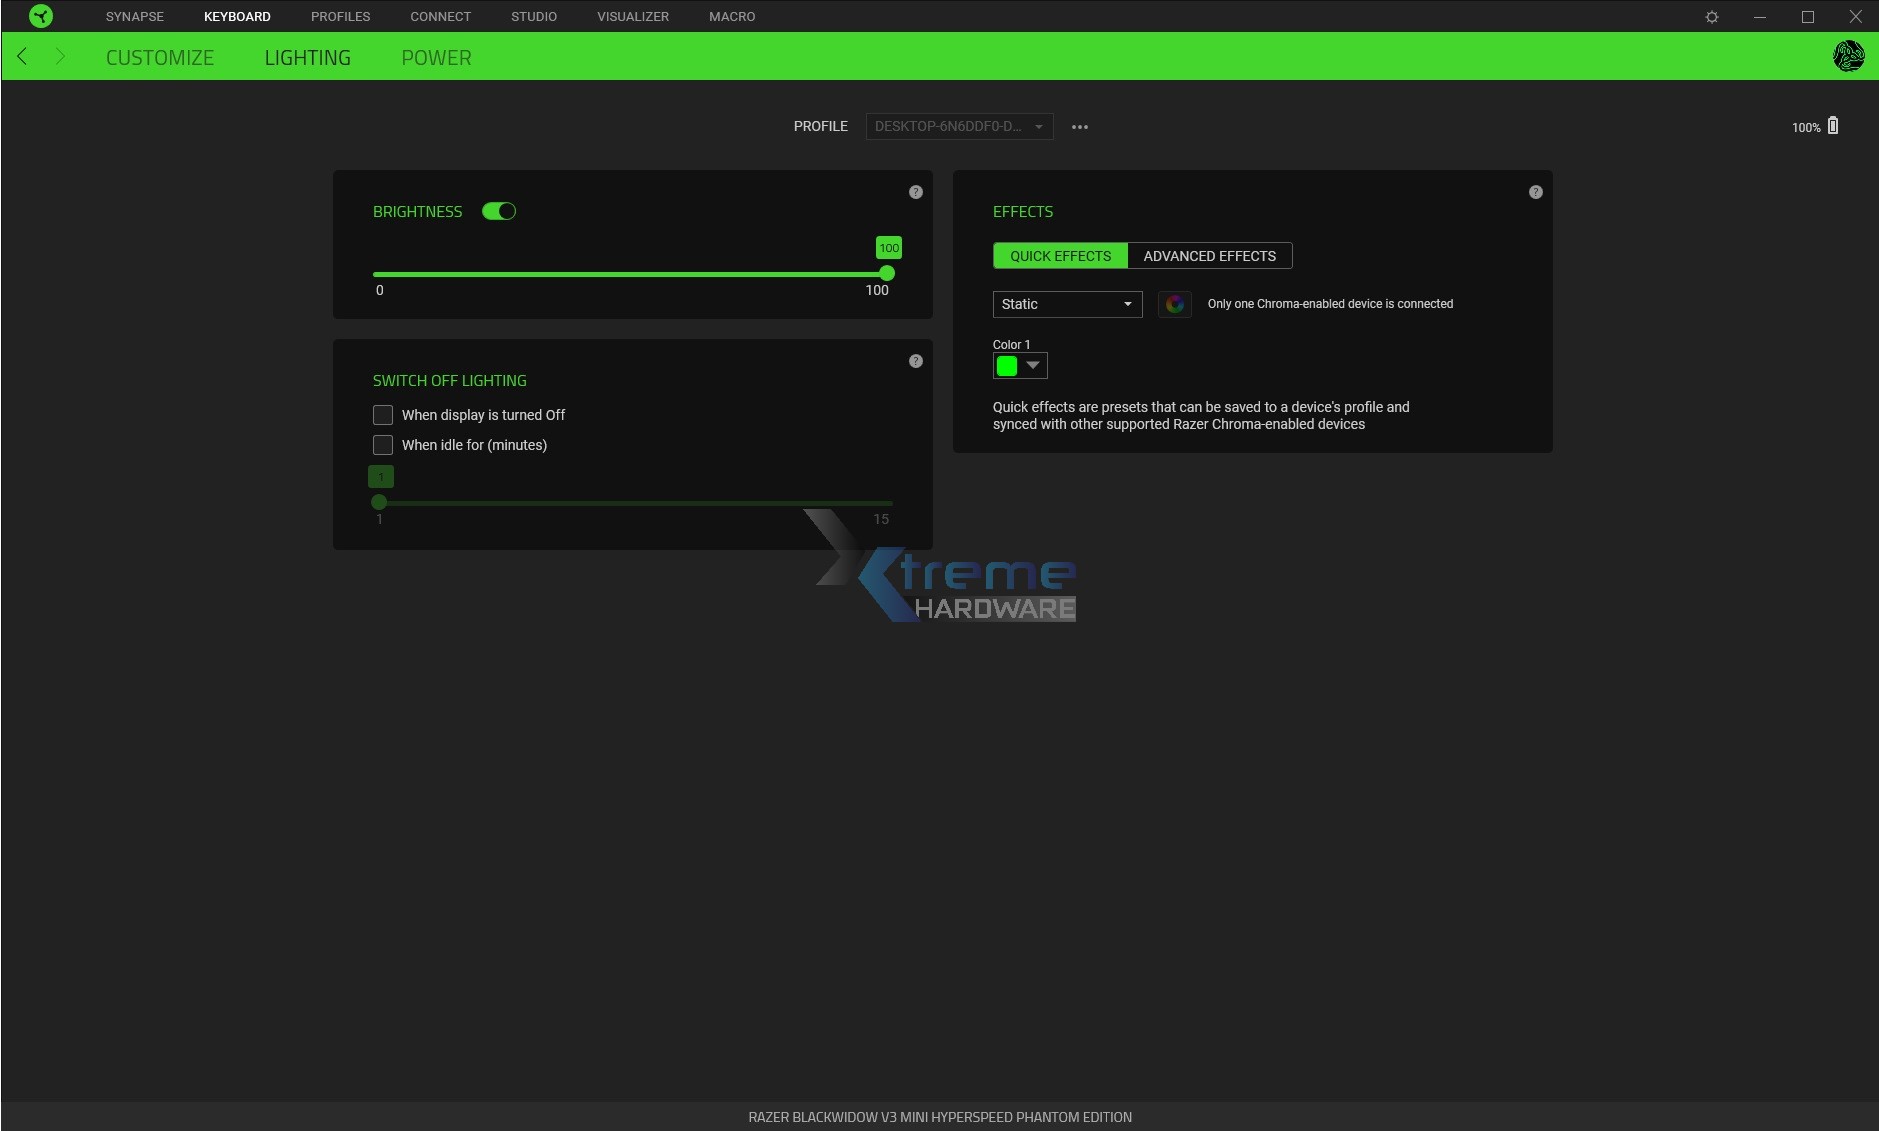This screenshot has width=1879, height=1131.
Task: Switch to the Power tab
Action: tap(435, 57)
